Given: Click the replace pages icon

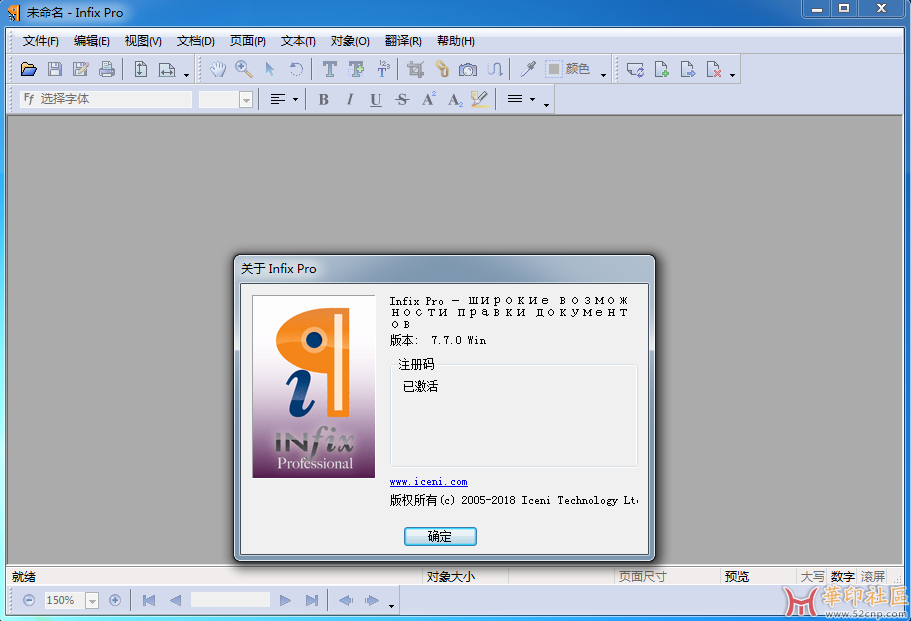Looking at the screenshot, I should click(x=635, y=70).
